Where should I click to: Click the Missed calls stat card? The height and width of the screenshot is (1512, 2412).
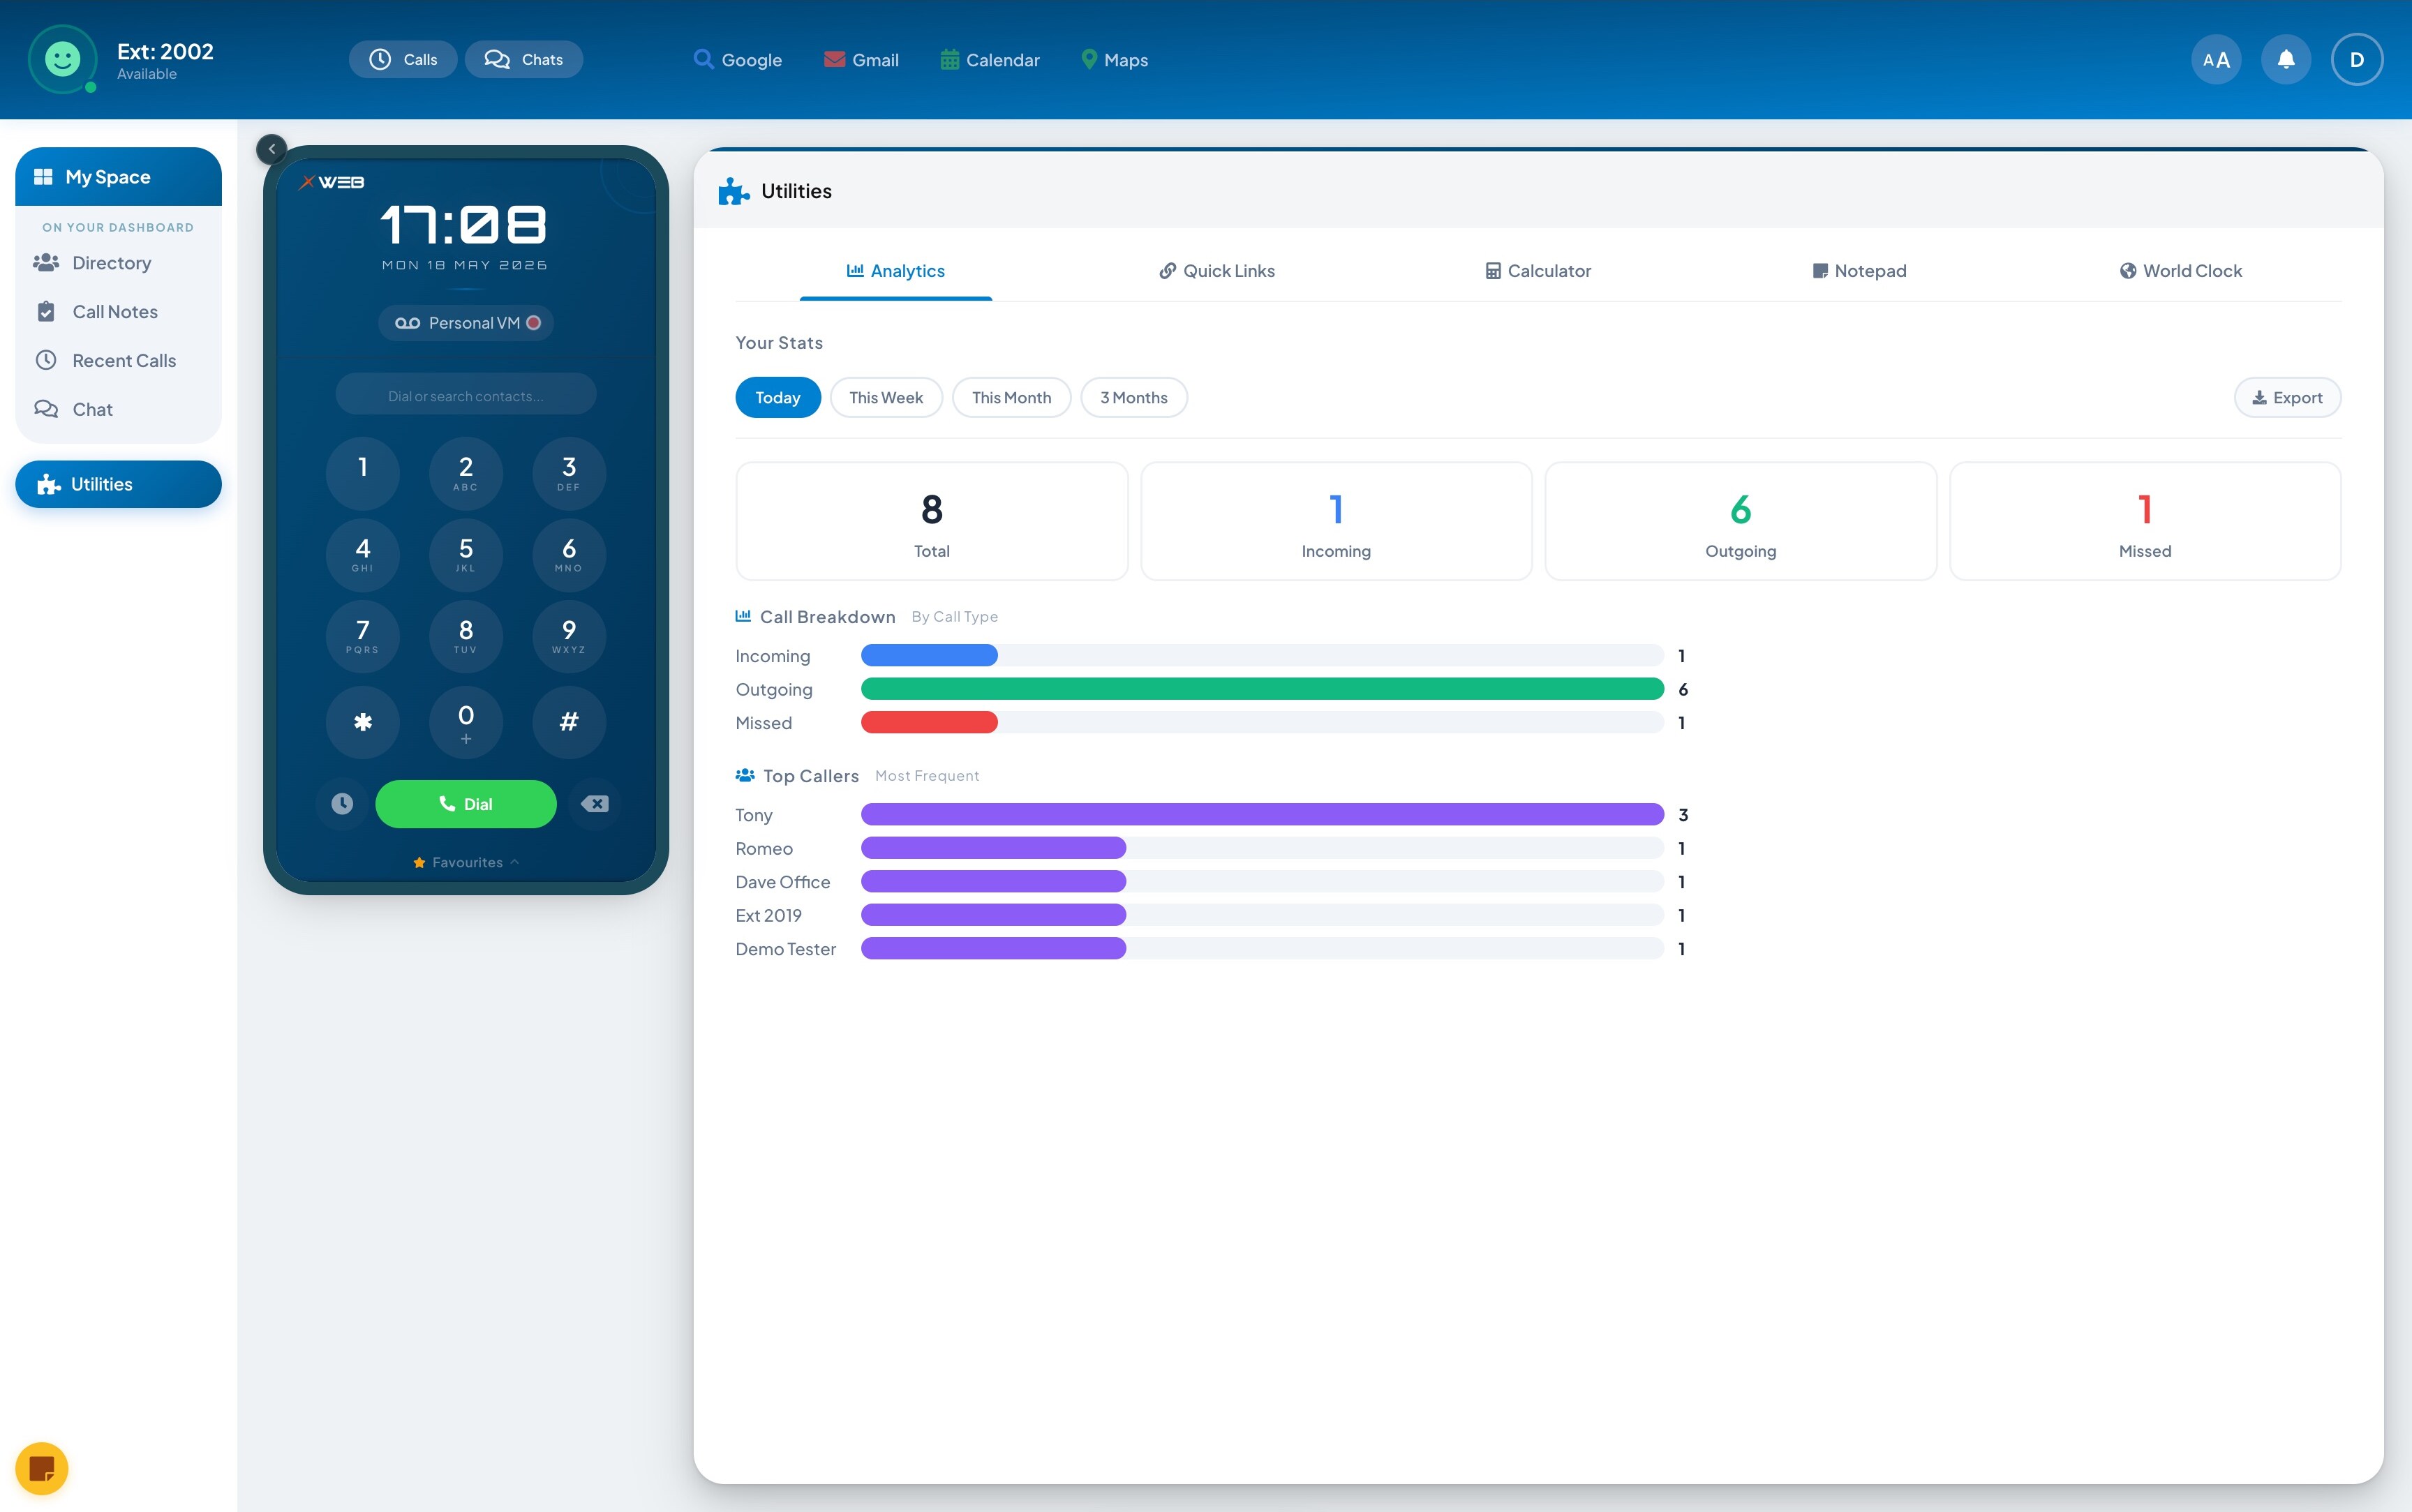coord(2145,522)
